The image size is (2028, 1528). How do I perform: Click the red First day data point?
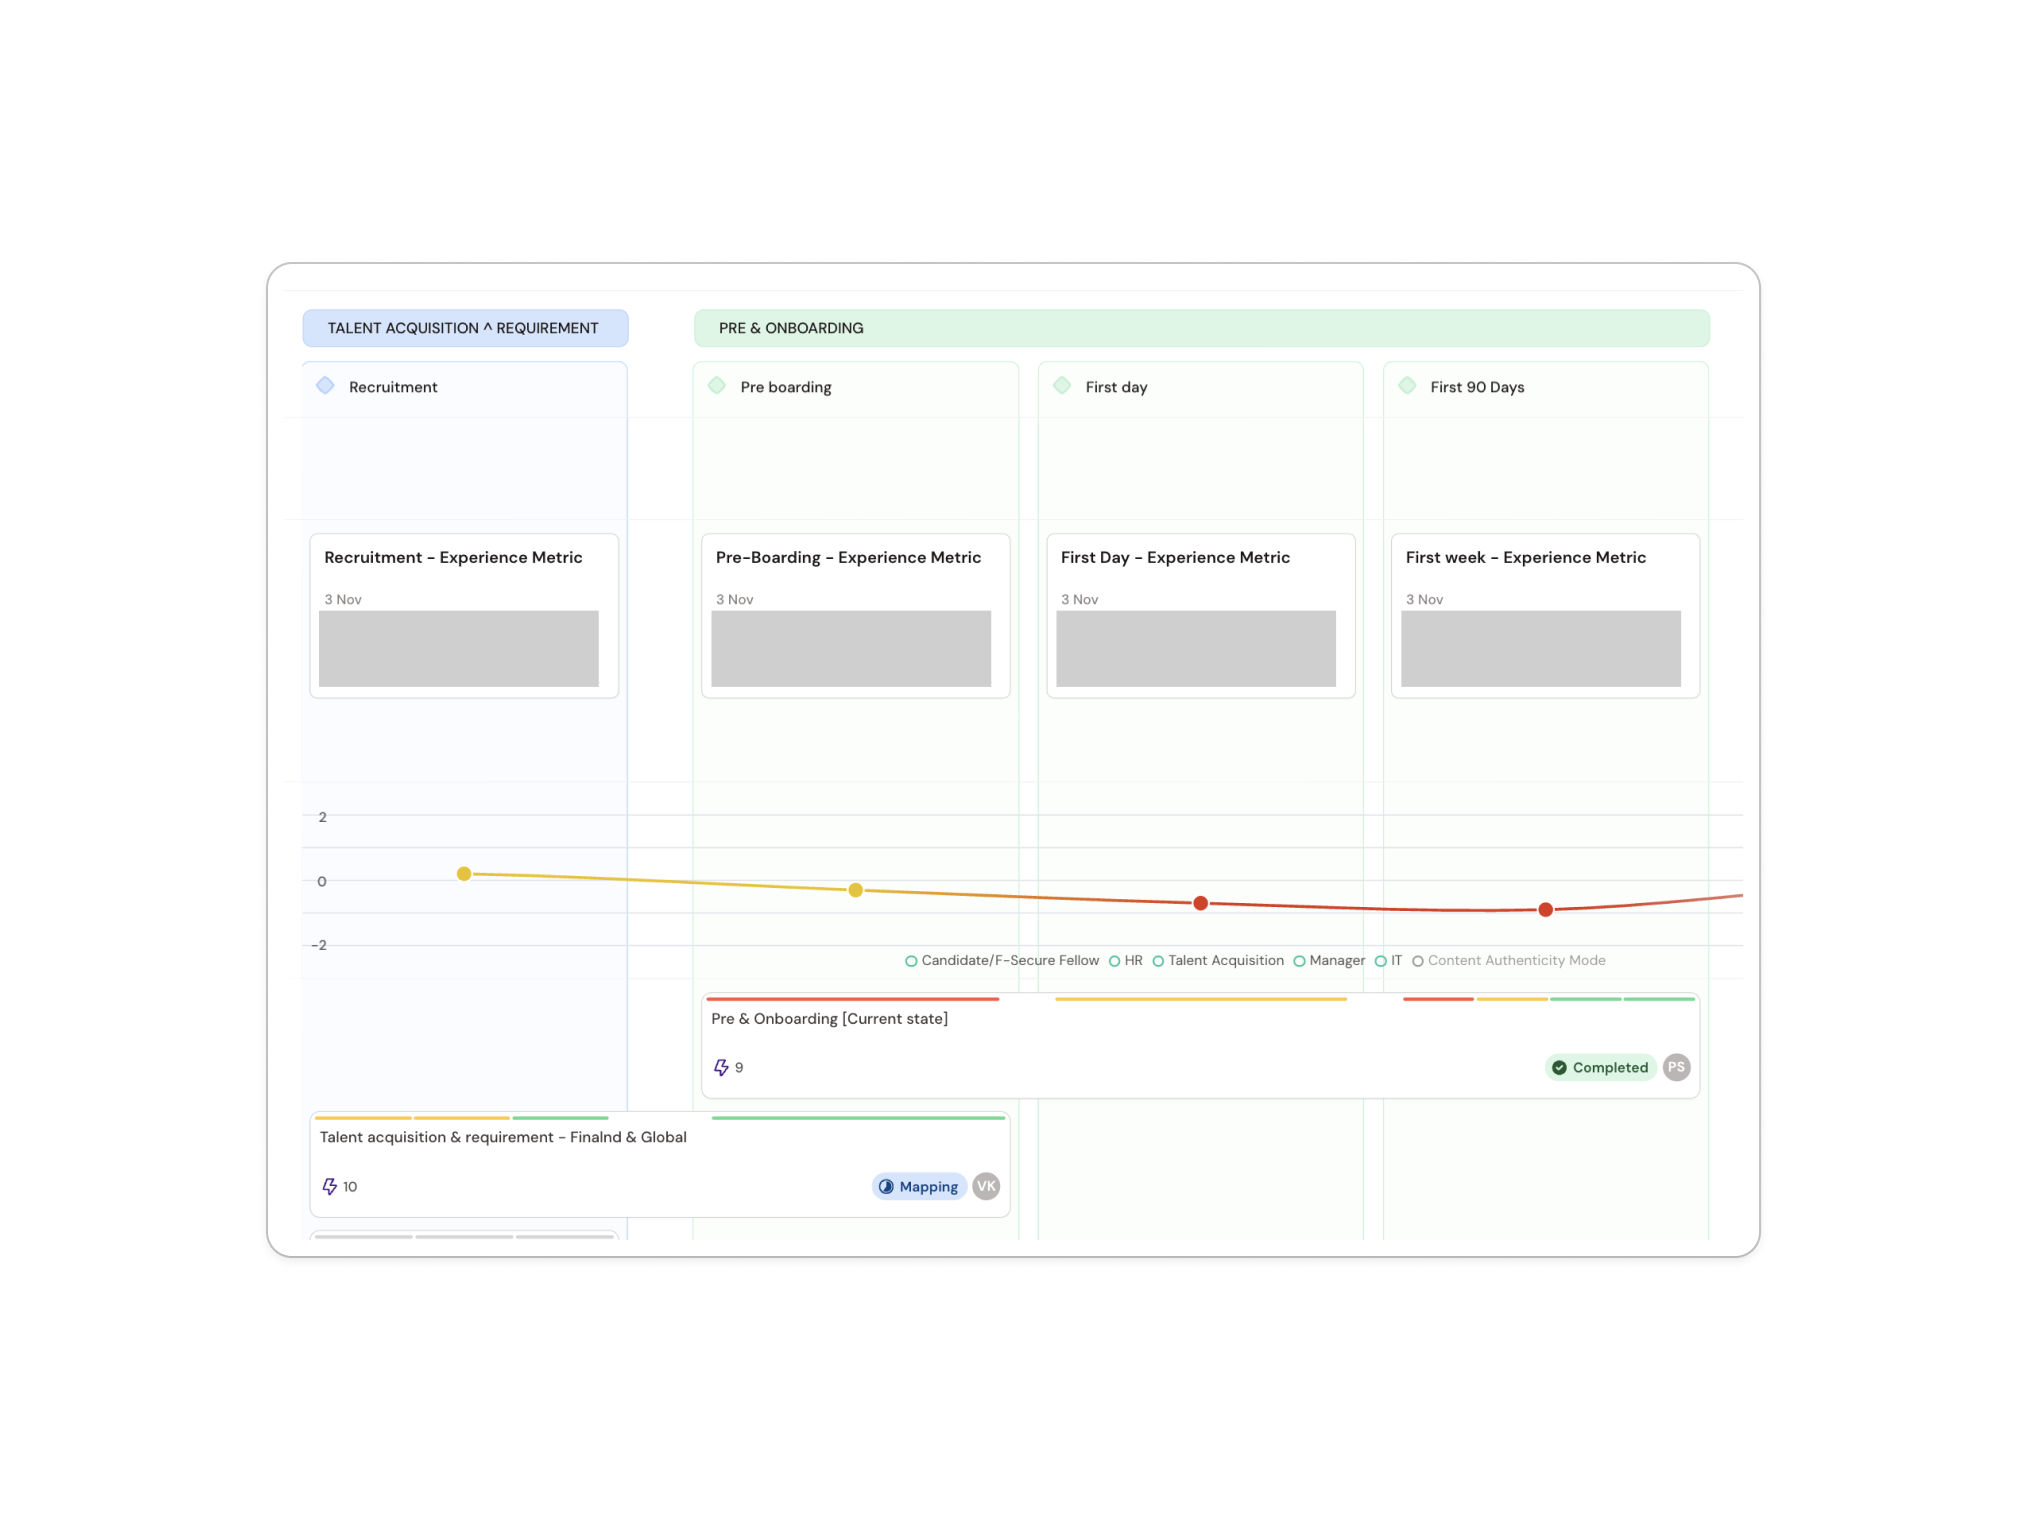point(1200,903)
